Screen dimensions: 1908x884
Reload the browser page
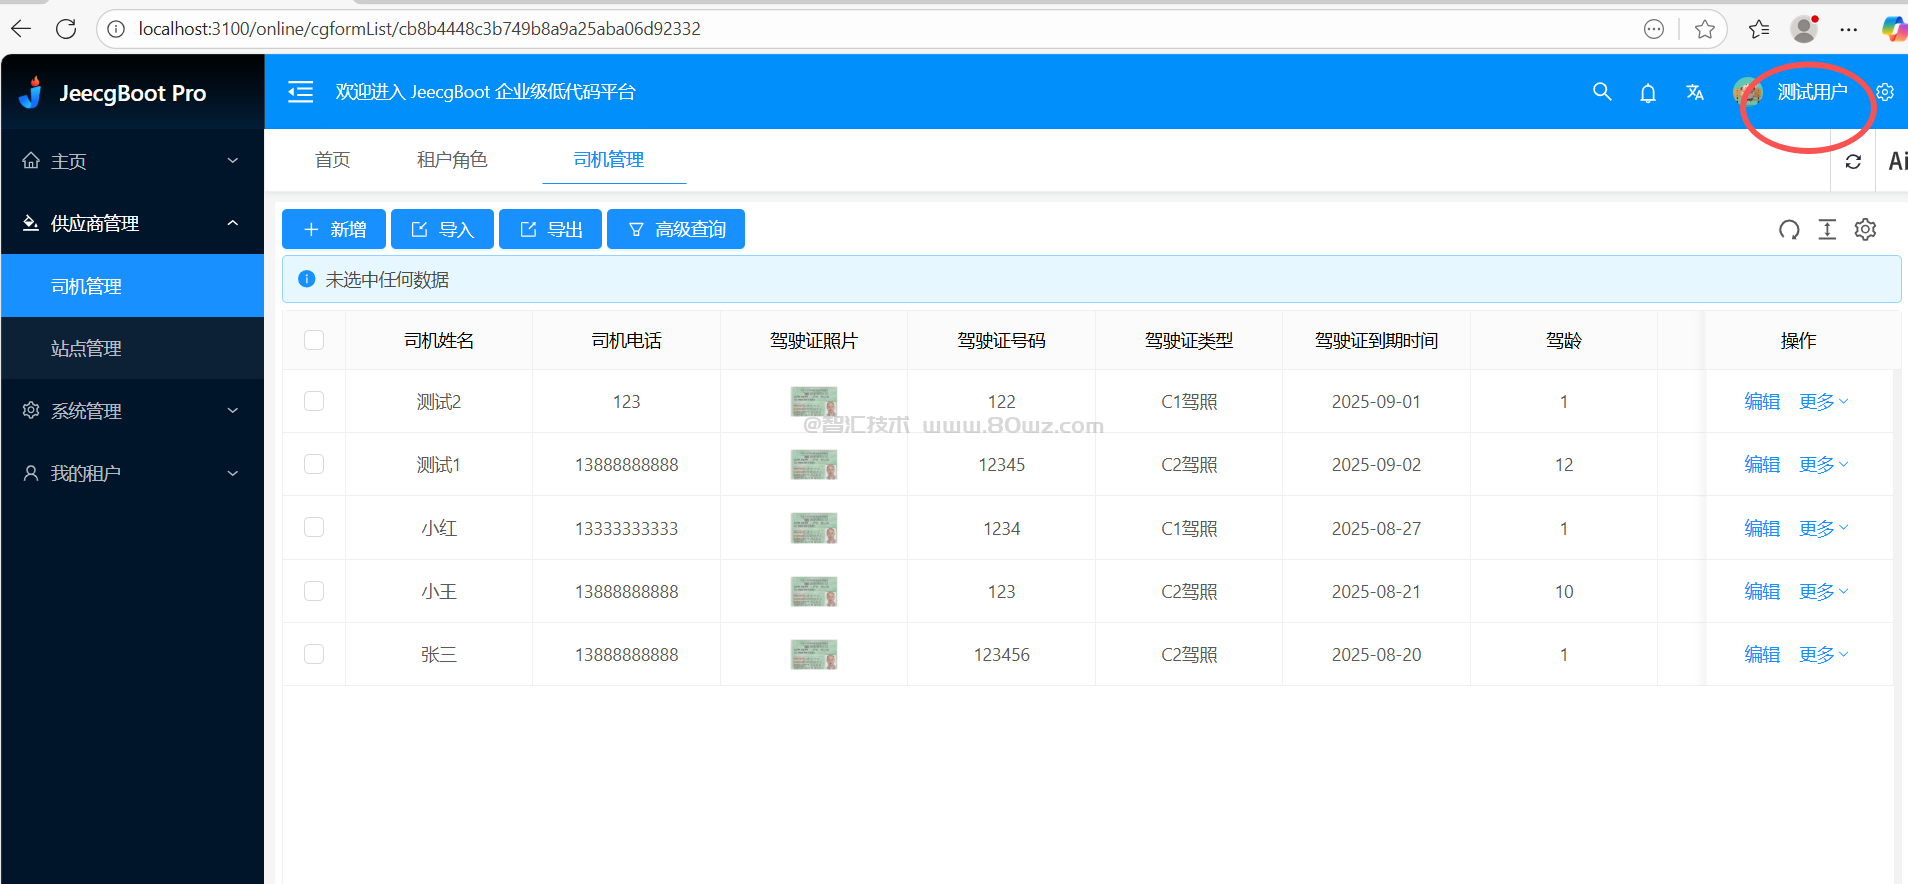[x=66, y=29]
